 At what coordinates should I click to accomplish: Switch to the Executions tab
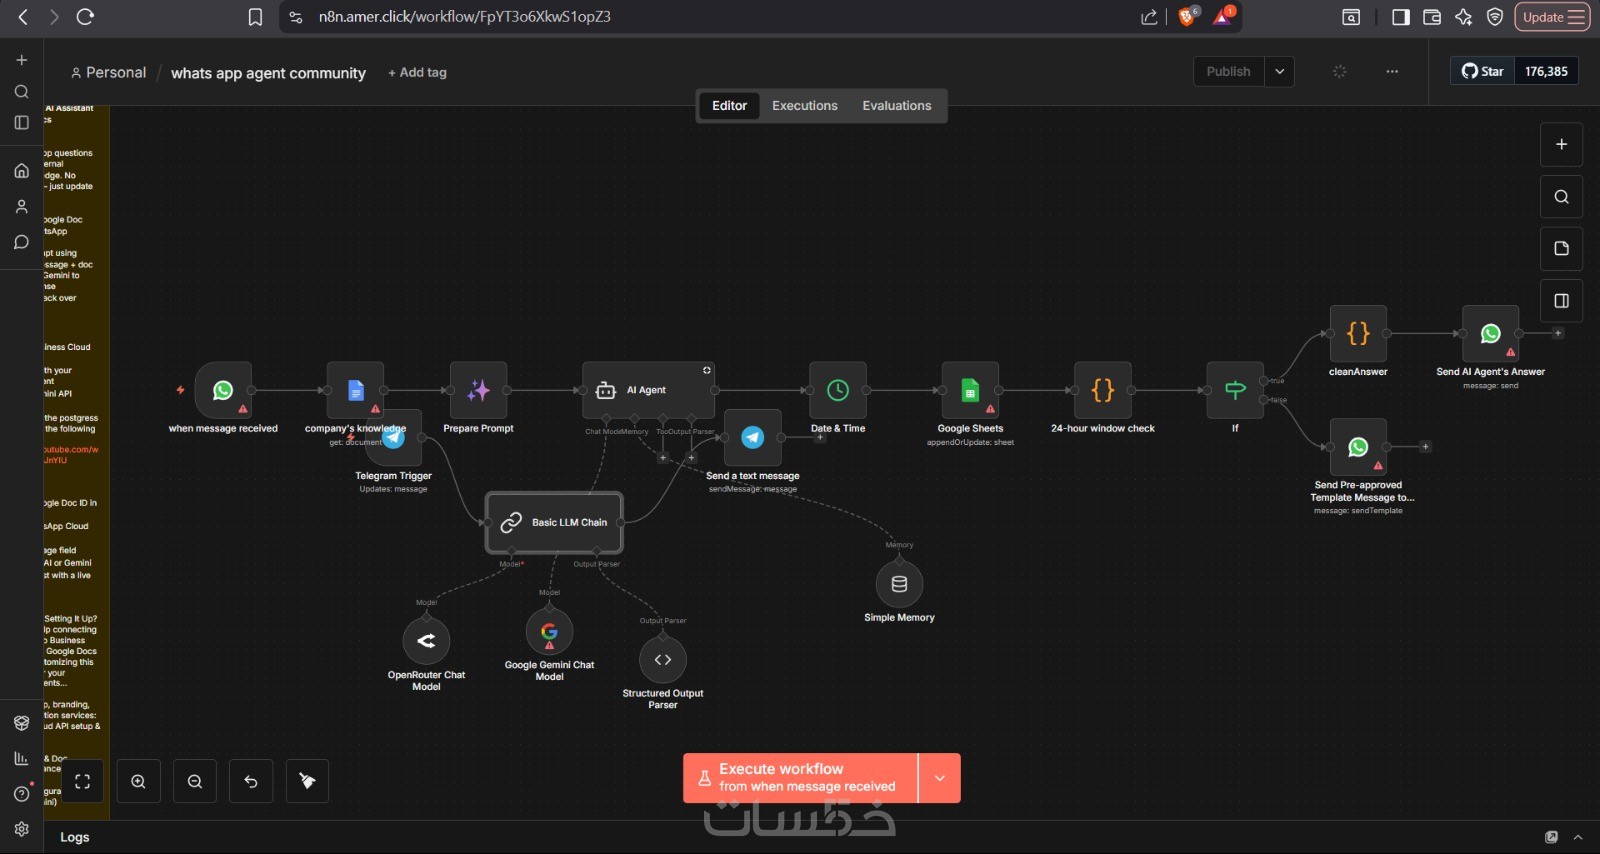805,105
